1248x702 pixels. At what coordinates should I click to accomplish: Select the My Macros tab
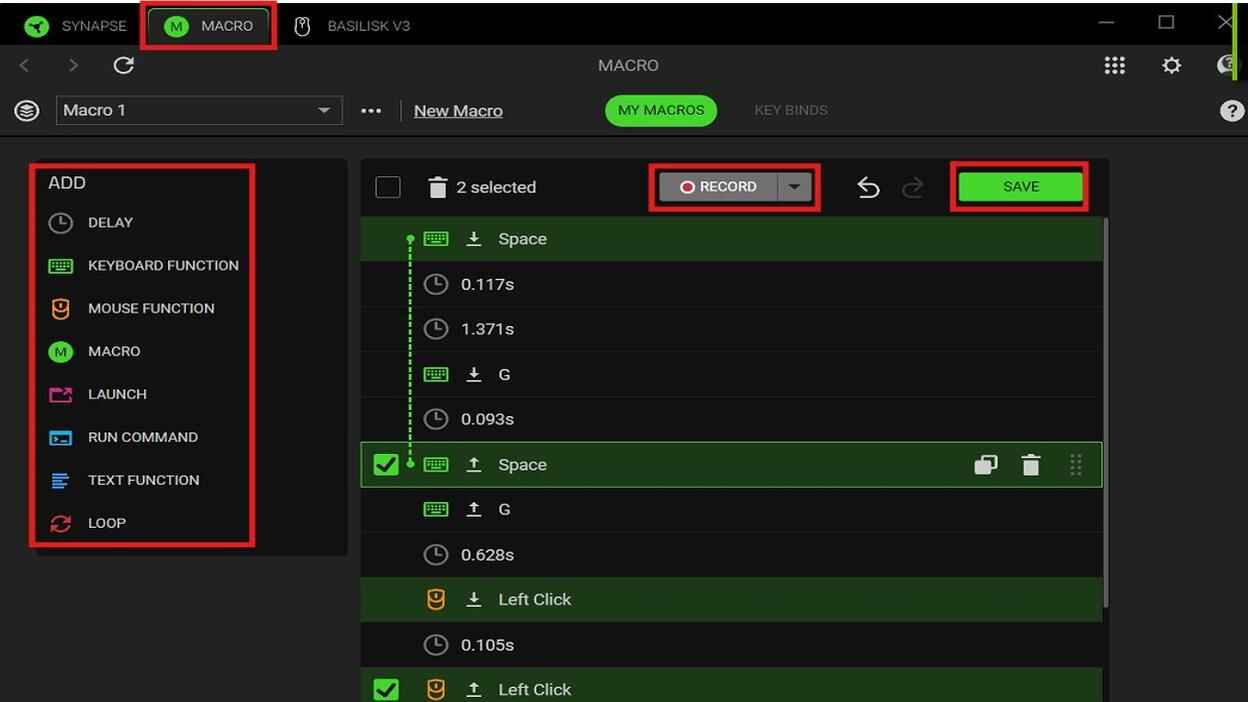point(661,110)
